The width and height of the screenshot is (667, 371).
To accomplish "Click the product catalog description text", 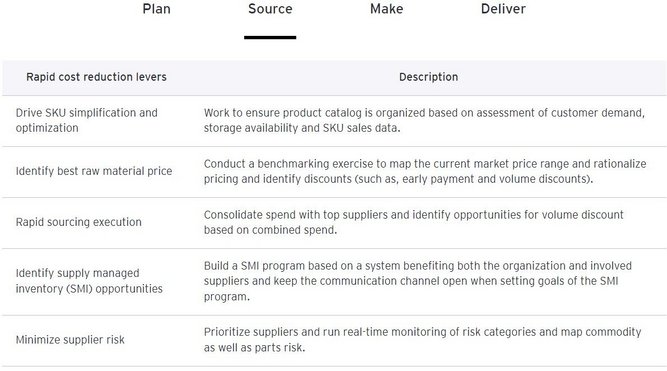I will [x=424, y=120].
